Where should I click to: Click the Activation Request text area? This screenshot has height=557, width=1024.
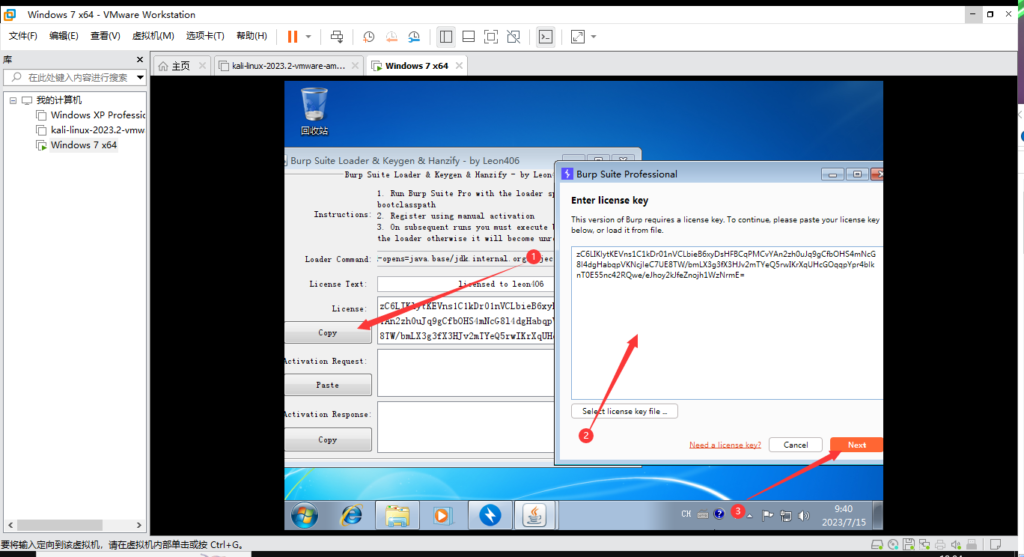click(466, 373)
